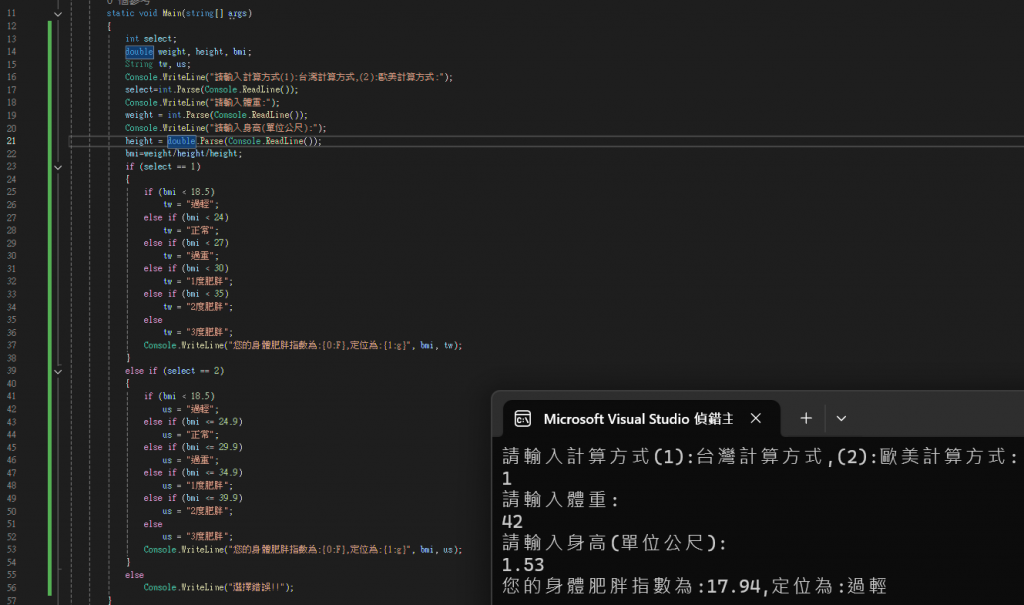Click the 'int select;' declaration
The height and width of the screenshot is (605, 1024).
(151, 39)
